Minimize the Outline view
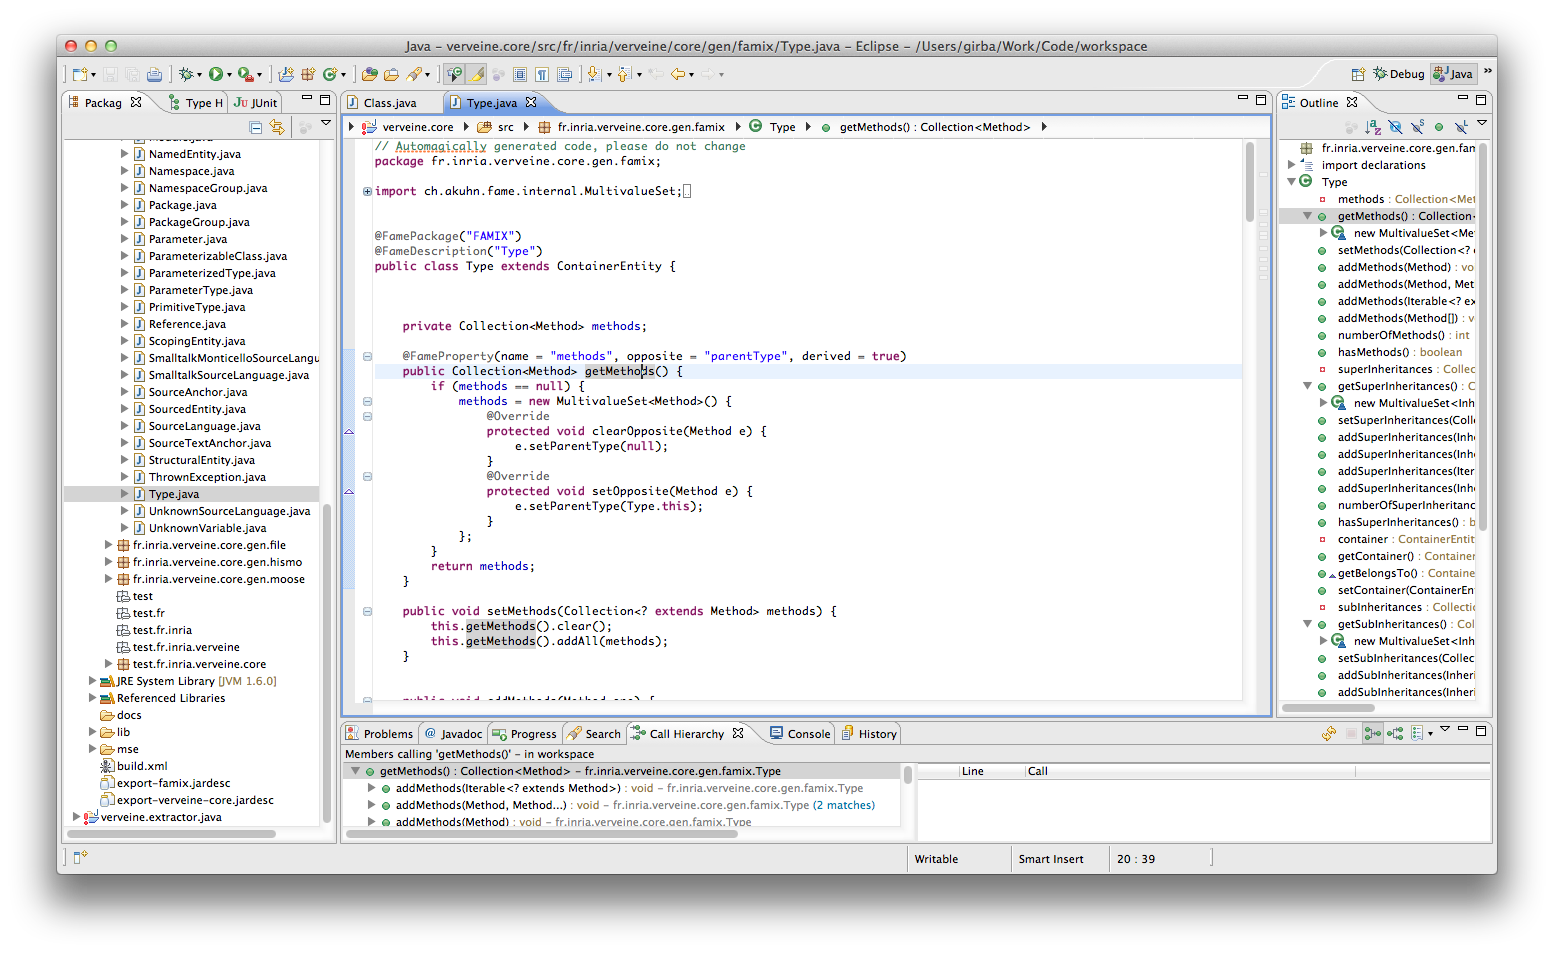Screen dimensions: 1554x953 (1463, 99)
